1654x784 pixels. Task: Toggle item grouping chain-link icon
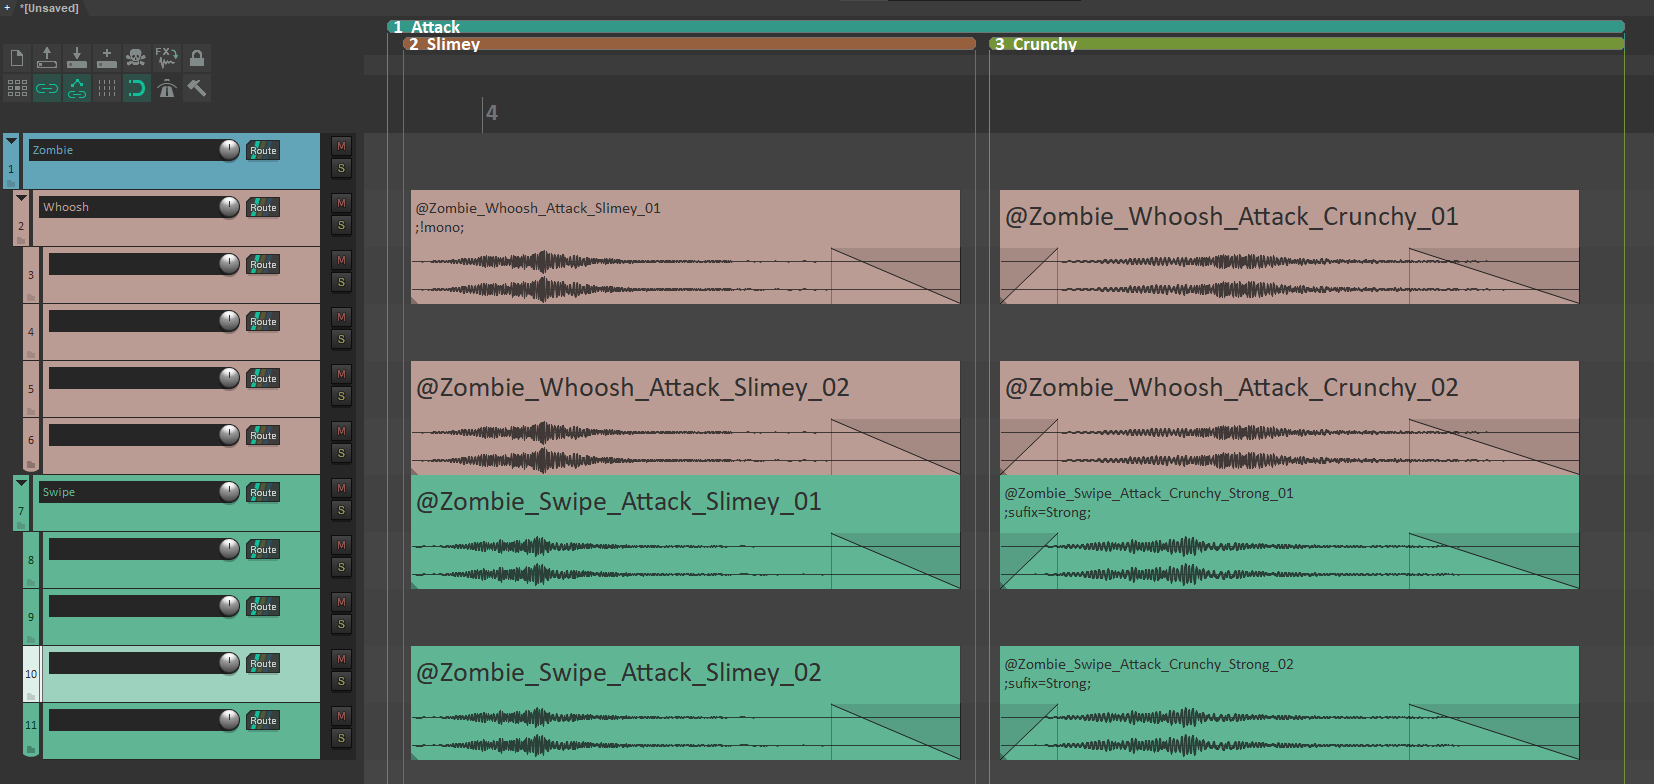click(x=47, y=88)
